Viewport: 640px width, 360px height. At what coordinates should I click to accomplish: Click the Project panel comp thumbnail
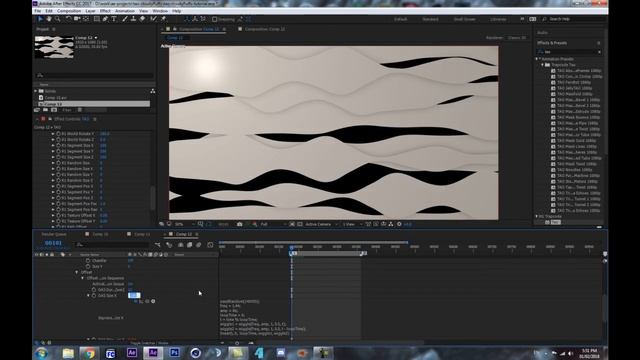point(54,47)
